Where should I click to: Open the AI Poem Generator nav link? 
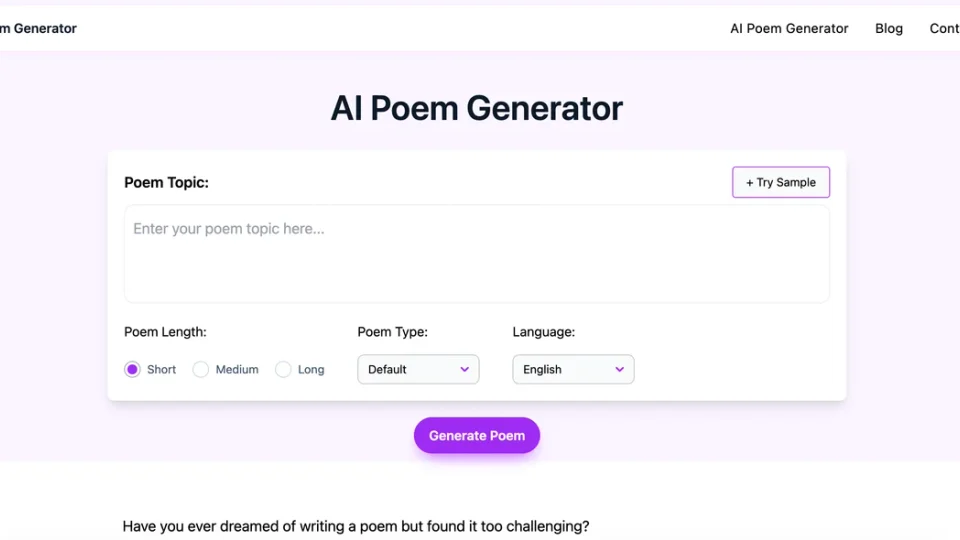[x=789, y=29]
